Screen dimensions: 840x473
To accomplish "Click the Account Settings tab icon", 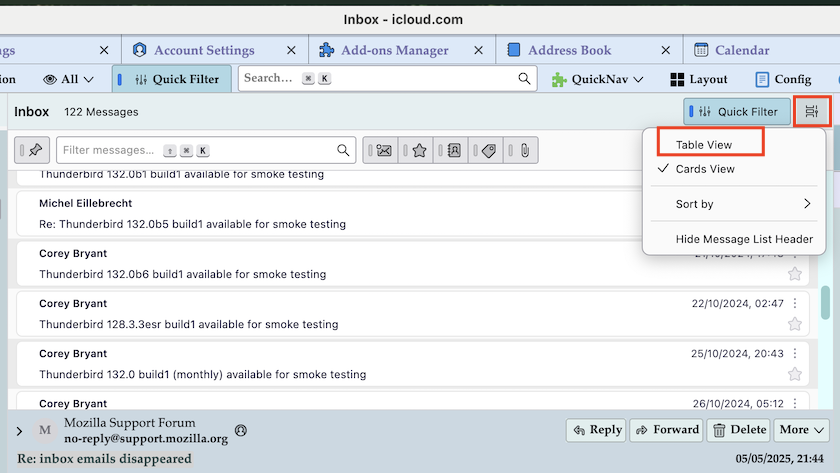I will point(139,50).
